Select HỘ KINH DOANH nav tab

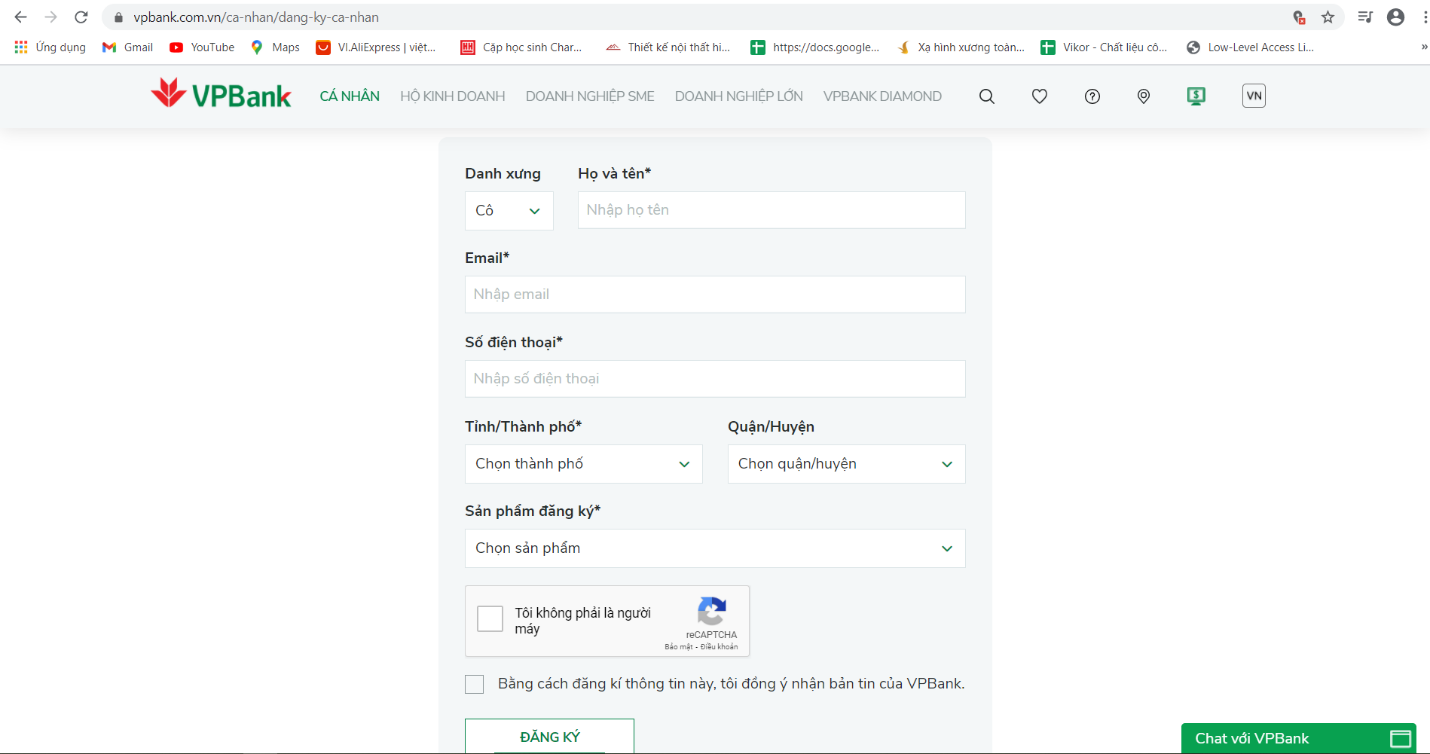453,96
